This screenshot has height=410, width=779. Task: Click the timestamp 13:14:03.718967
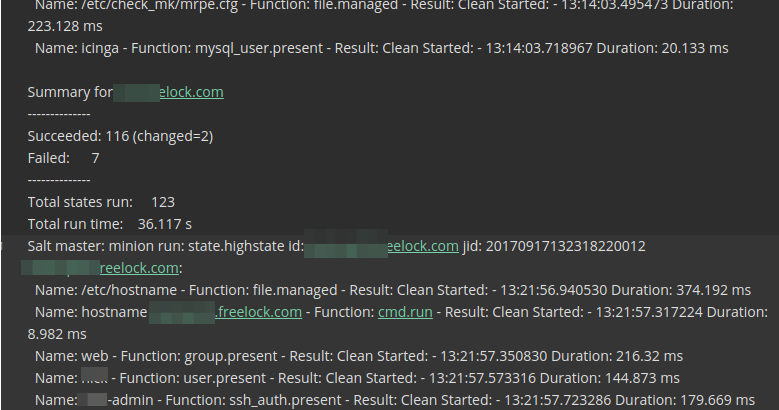[539, 49]
